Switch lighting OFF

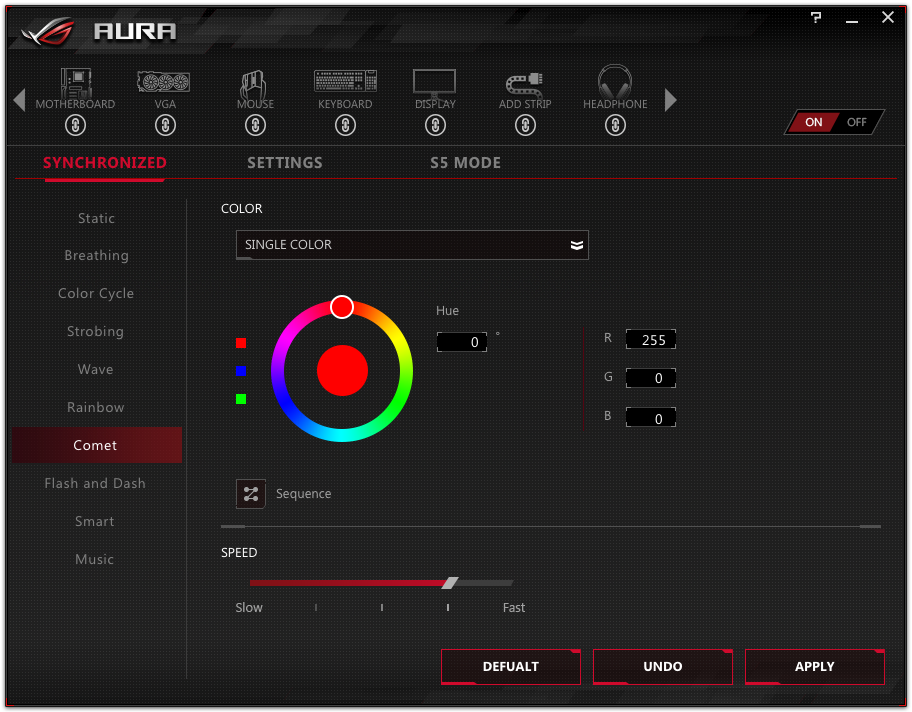[x=857, y=122]
